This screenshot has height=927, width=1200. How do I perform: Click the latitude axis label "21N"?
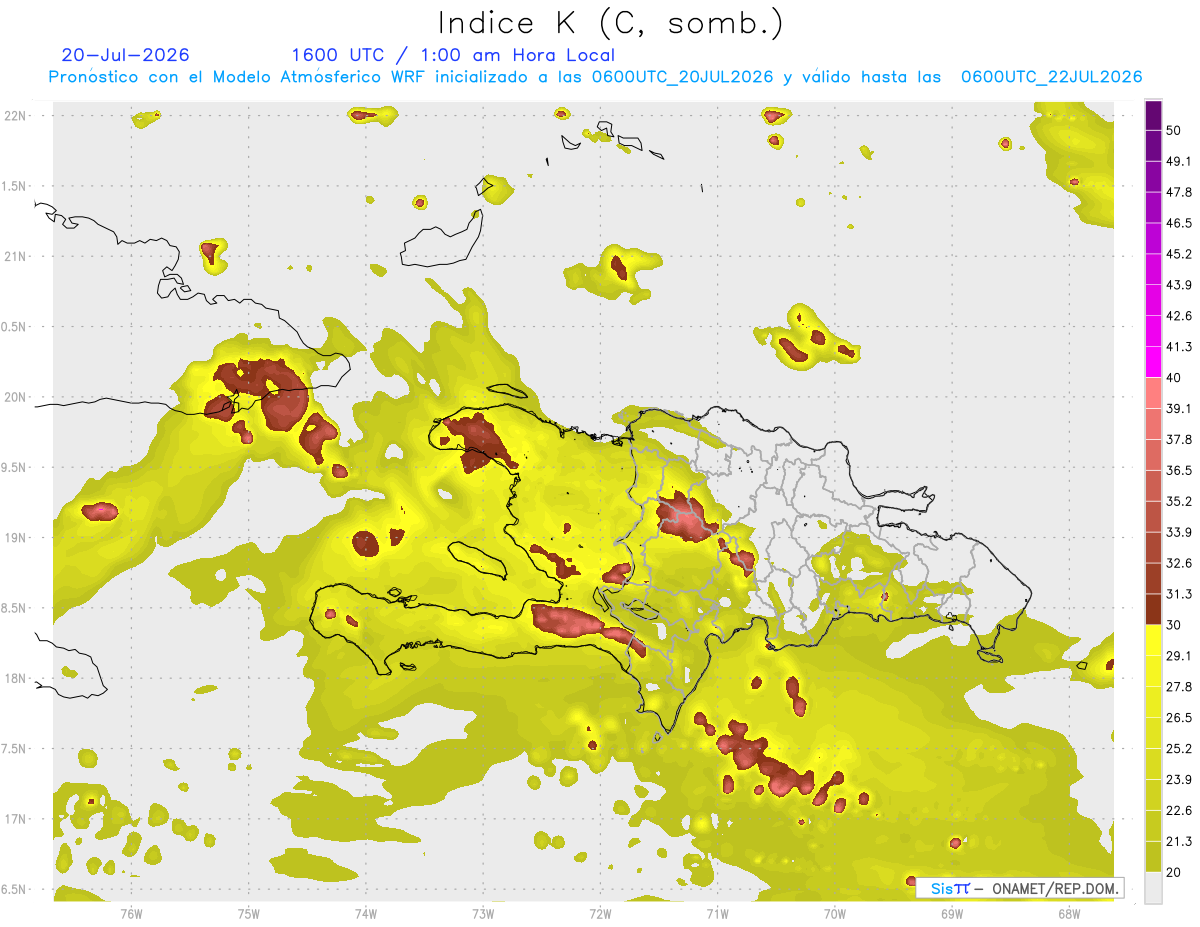point(14,256)
